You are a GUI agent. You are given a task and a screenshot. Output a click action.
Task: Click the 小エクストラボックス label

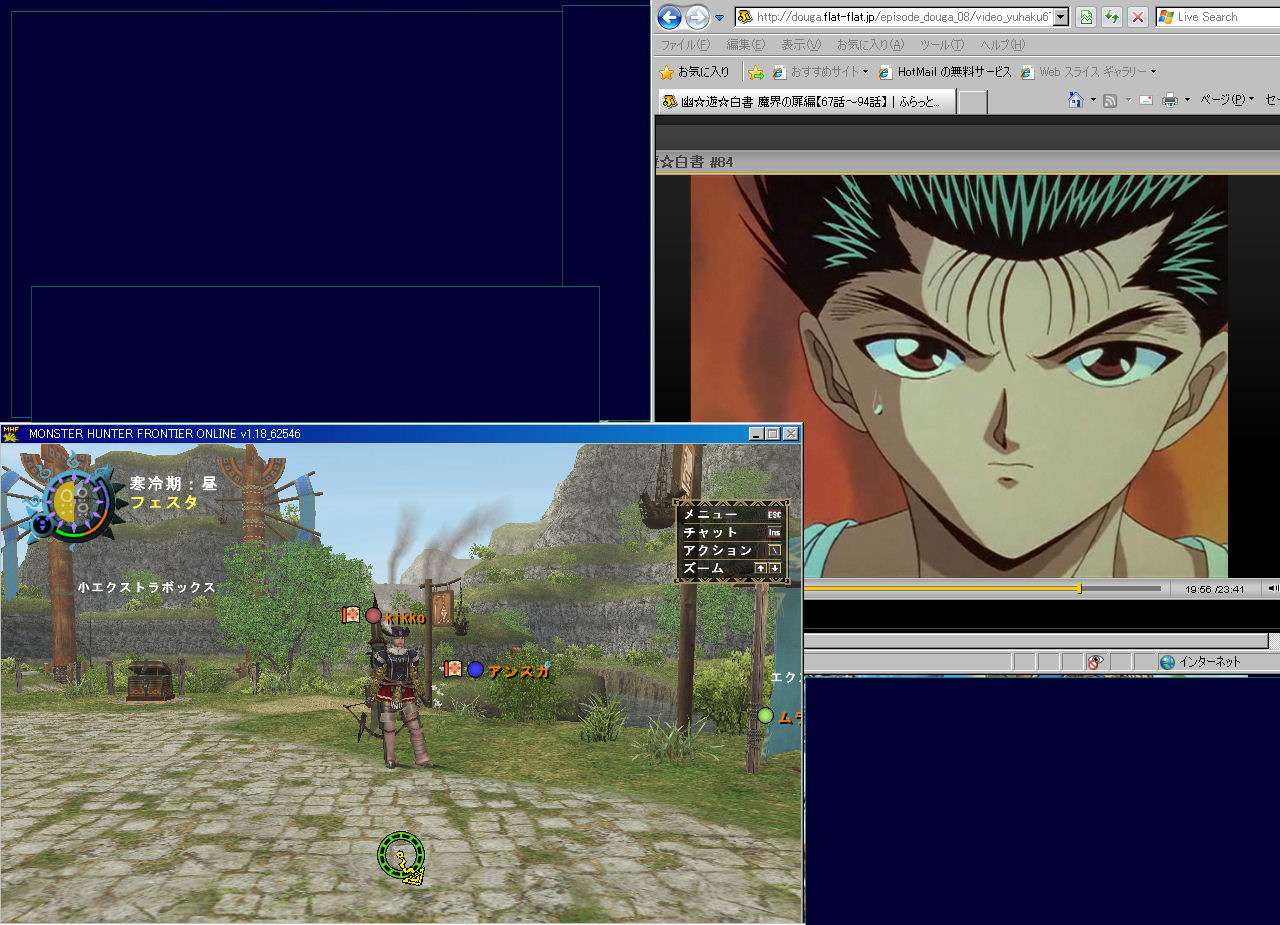pyautogui.click(x=146, y=587)
